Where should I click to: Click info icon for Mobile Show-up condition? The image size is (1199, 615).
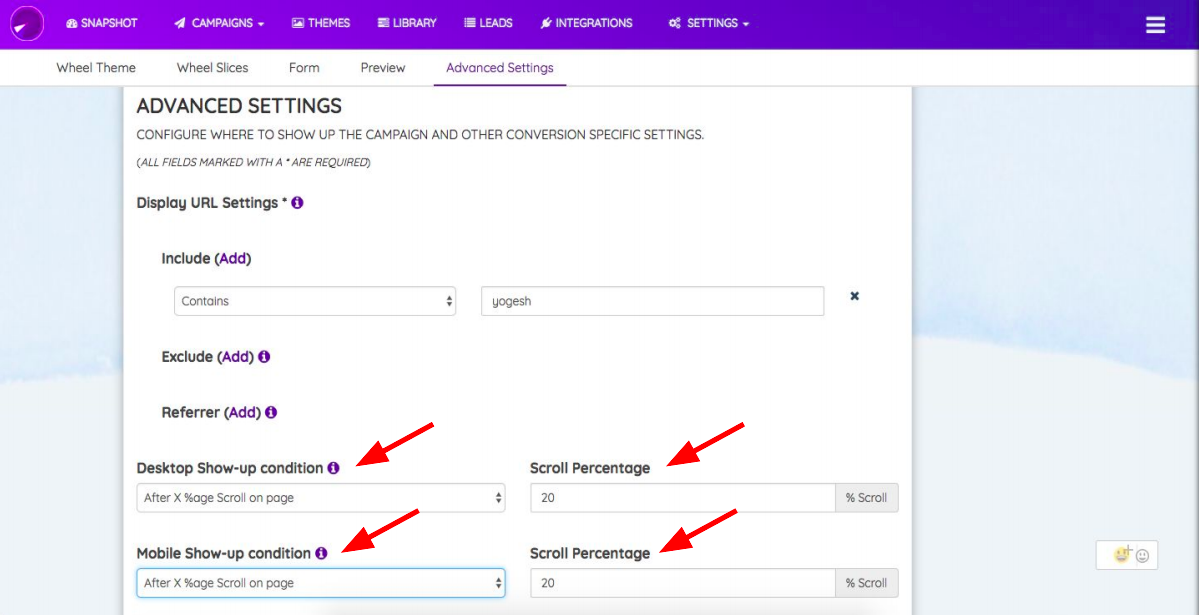[x=320, y=552]
